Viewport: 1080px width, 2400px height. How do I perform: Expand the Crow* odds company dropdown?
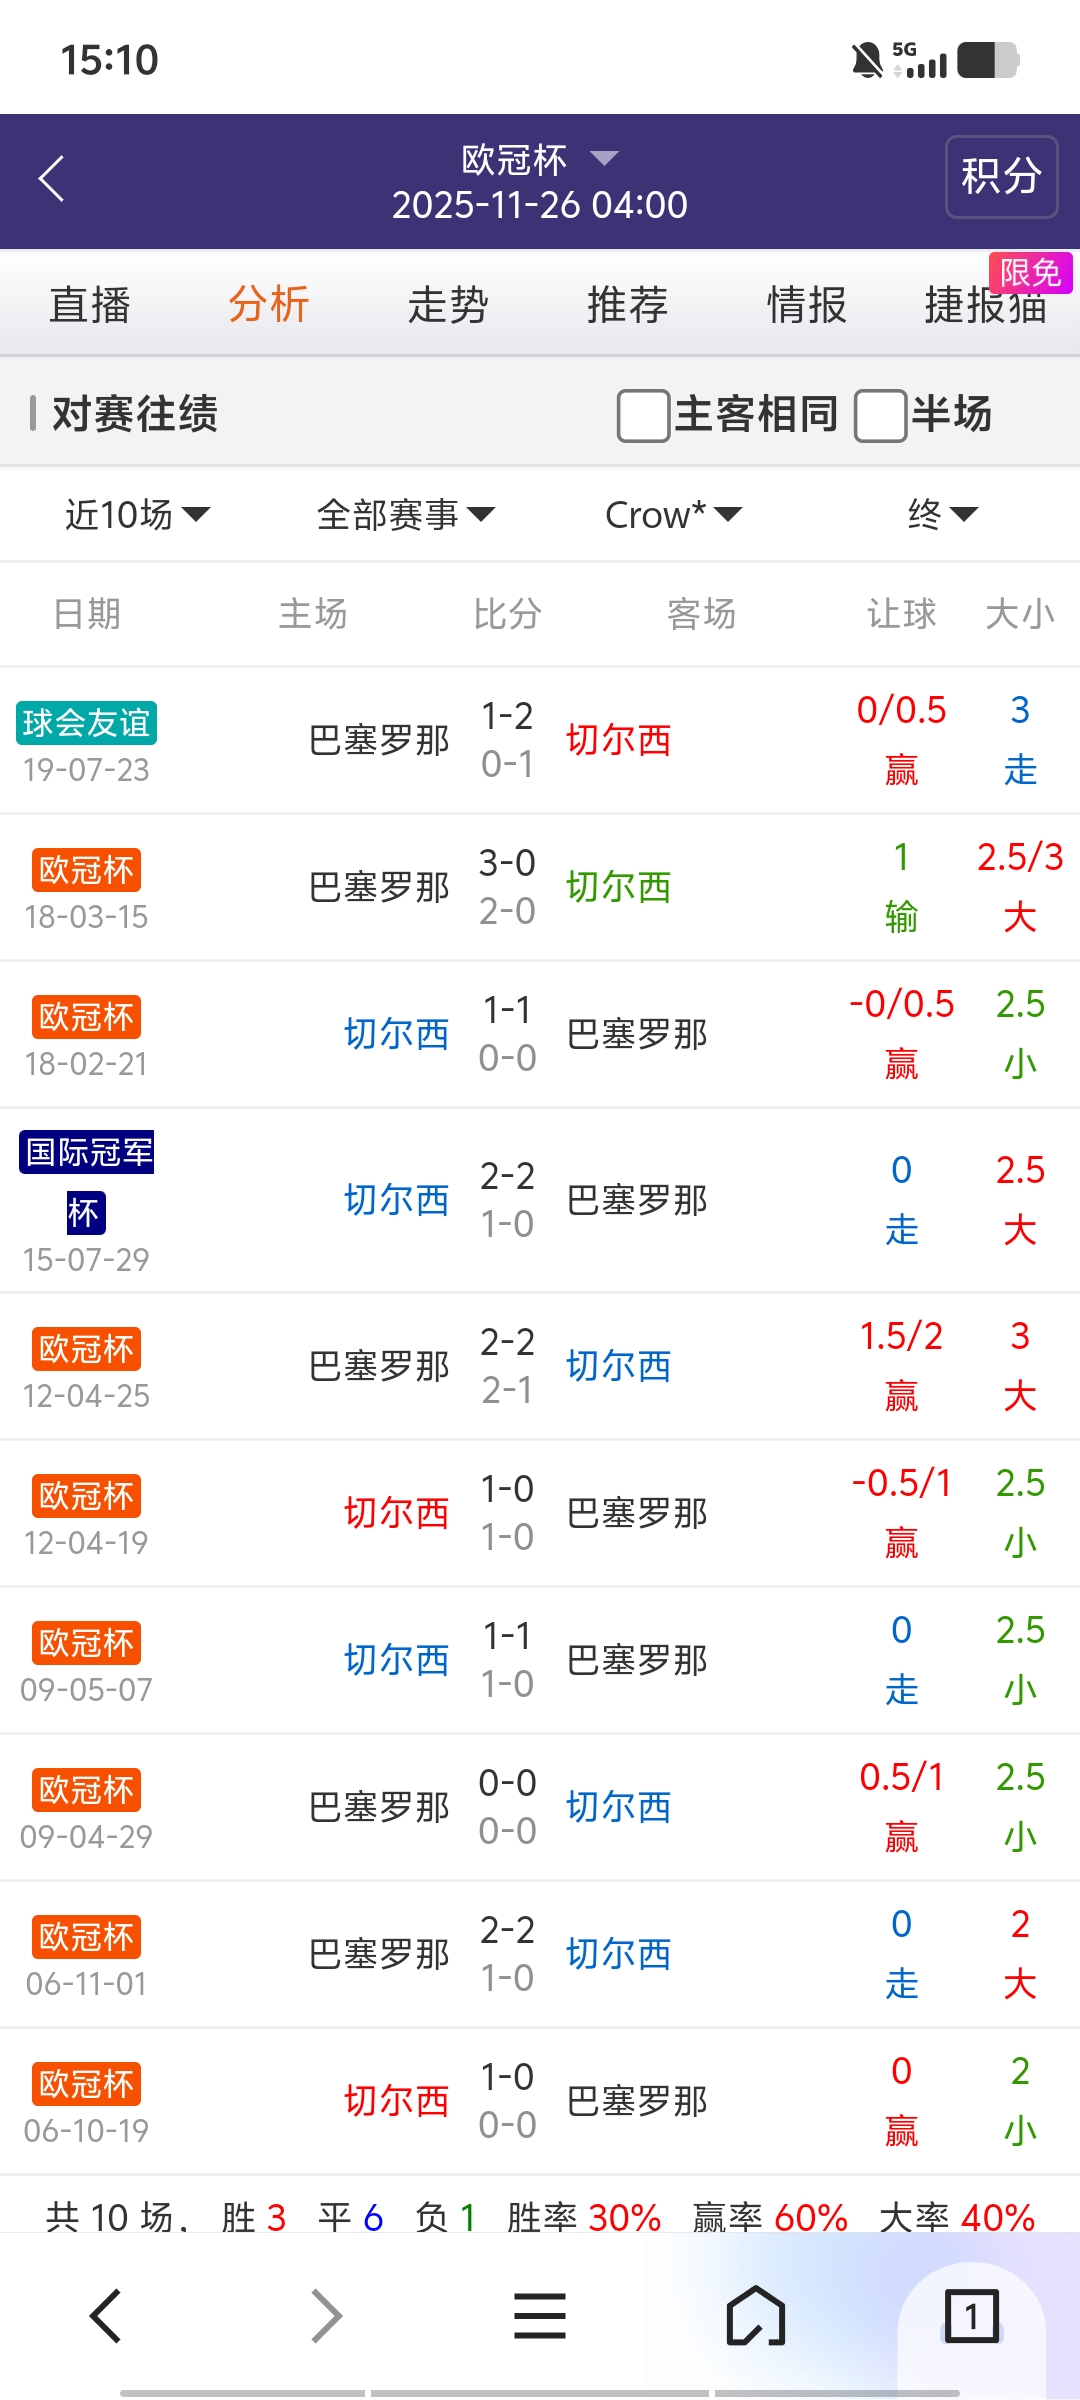tap(673, 515)
